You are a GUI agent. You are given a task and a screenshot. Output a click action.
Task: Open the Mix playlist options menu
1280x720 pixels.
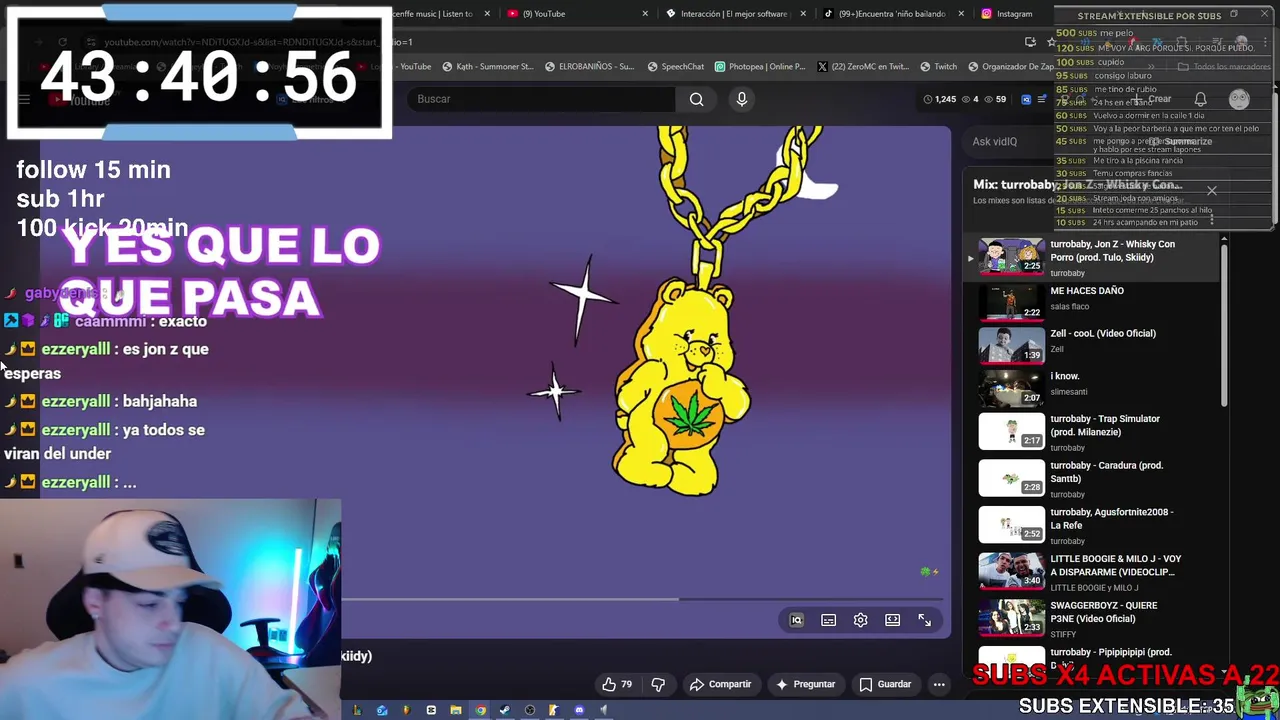pyautogui.click(x=1211, y=219)
